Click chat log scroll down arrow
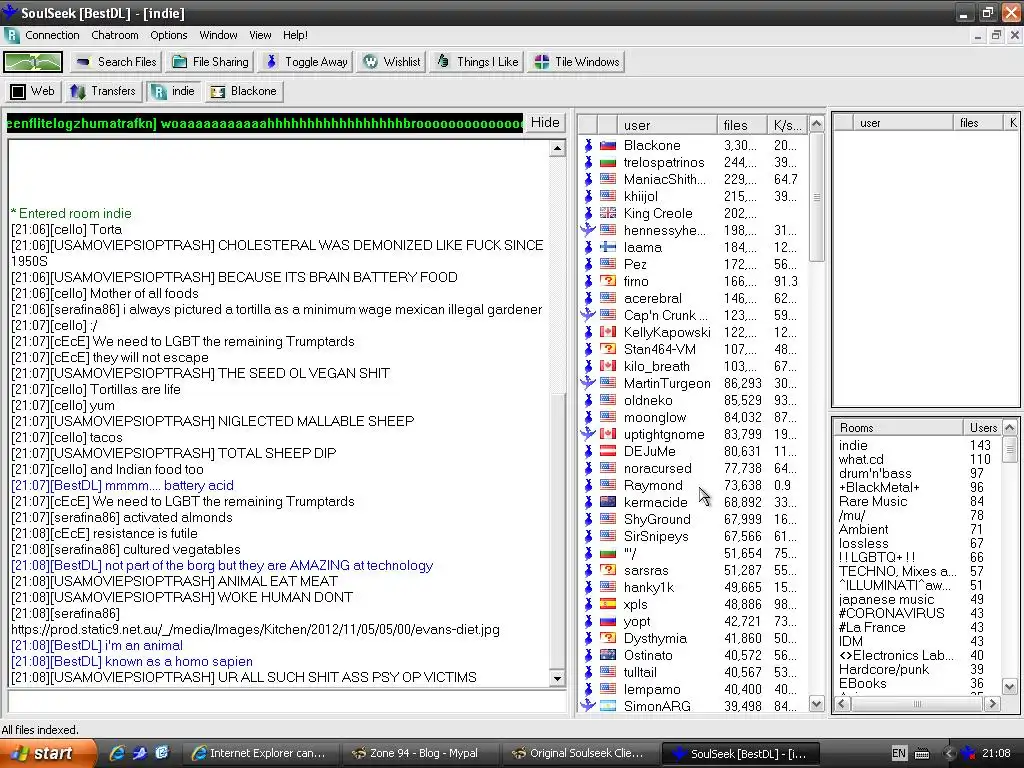Viewport: 1024px width, 768px height. pyautogui.click(x=557, y=679)
